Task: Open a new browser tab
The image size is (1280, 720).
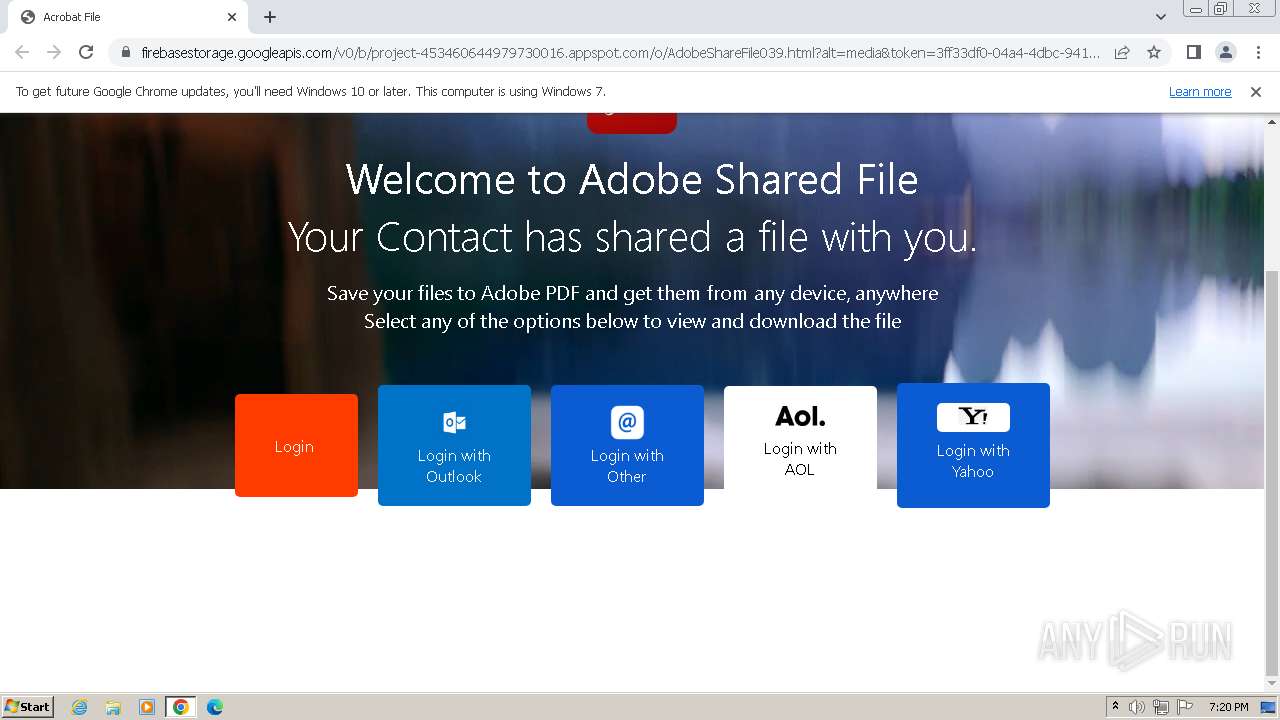Action: point(270,17)
